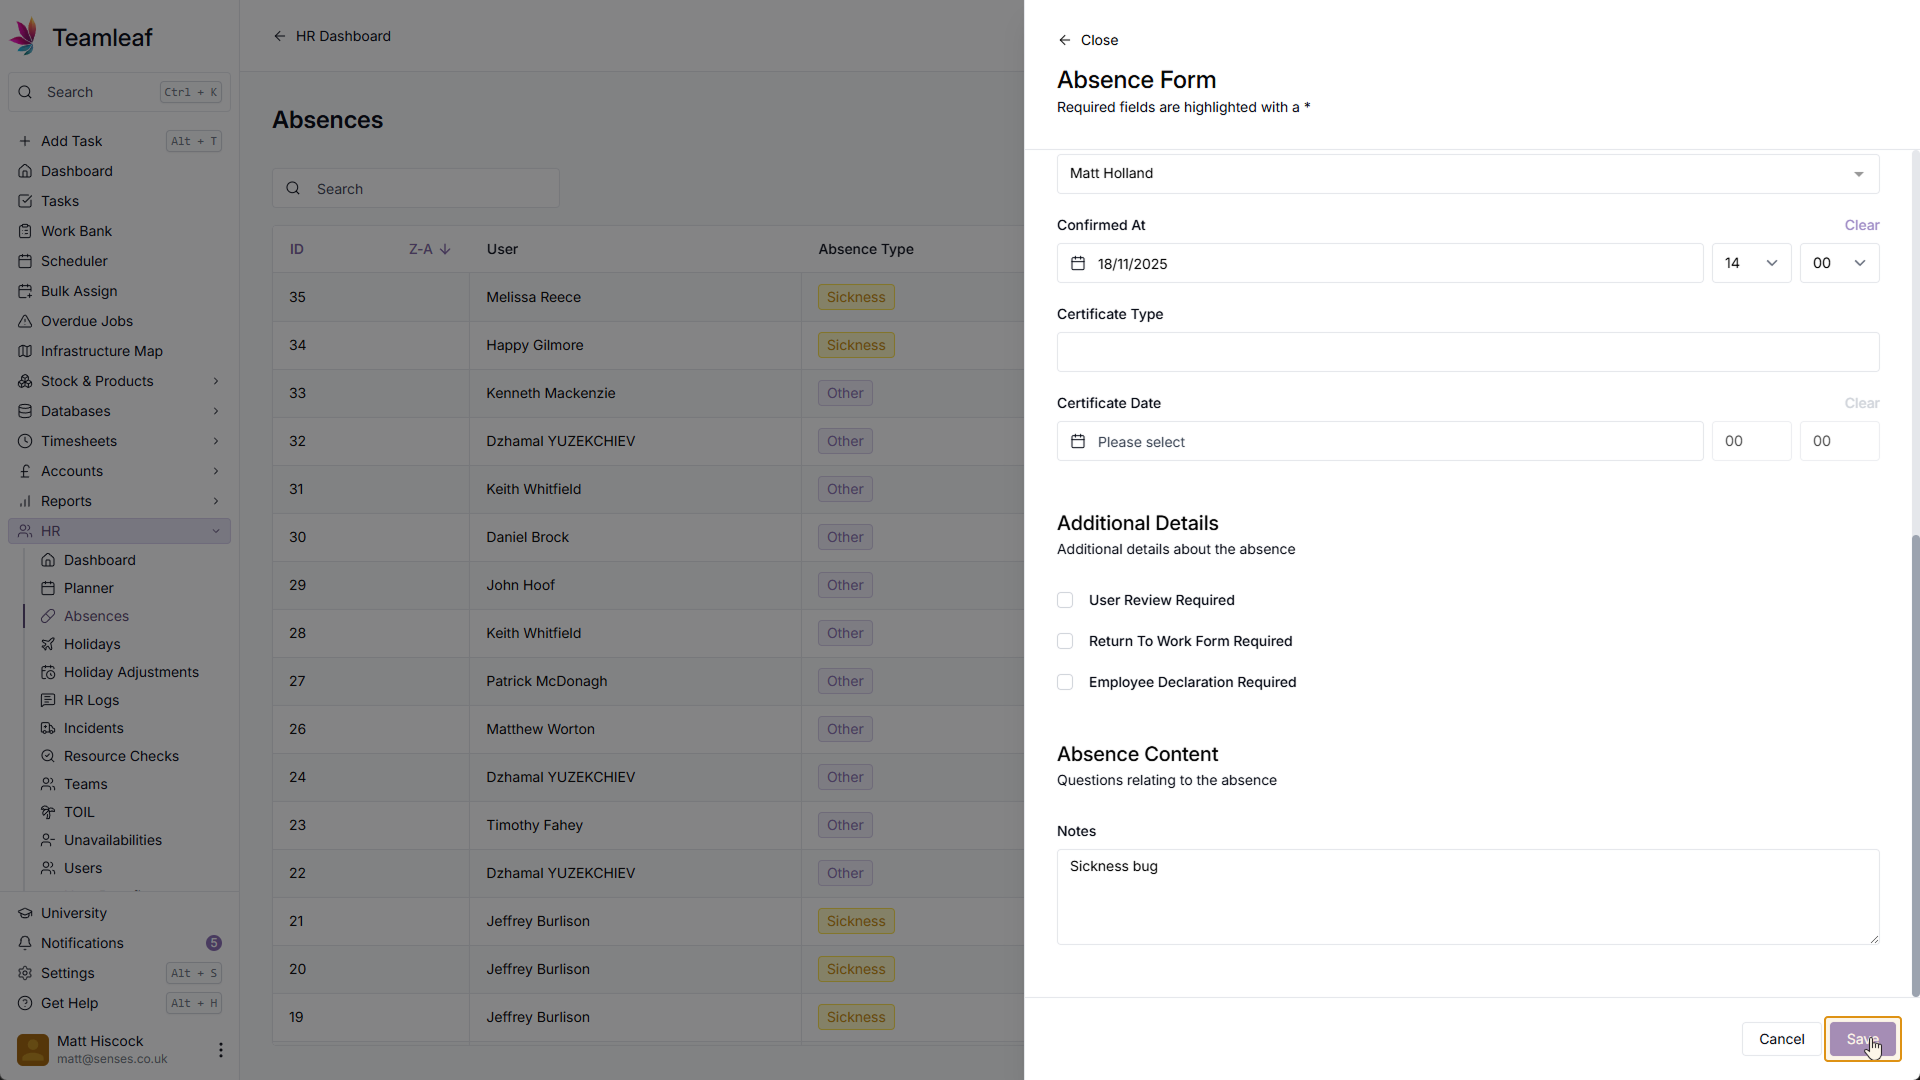
Task: Enable User Review Required checkbox
Action: click(1065, 600)
